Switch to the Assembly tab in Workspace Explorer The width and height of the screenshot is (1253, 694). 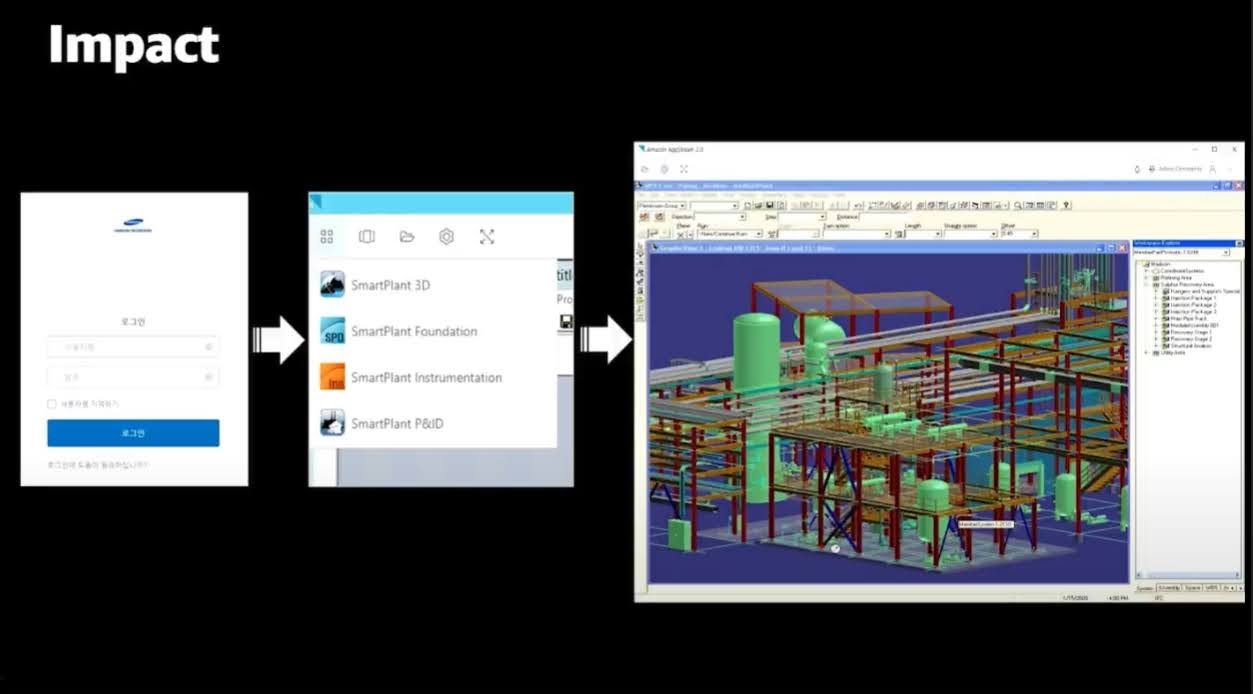point(1168,588)
